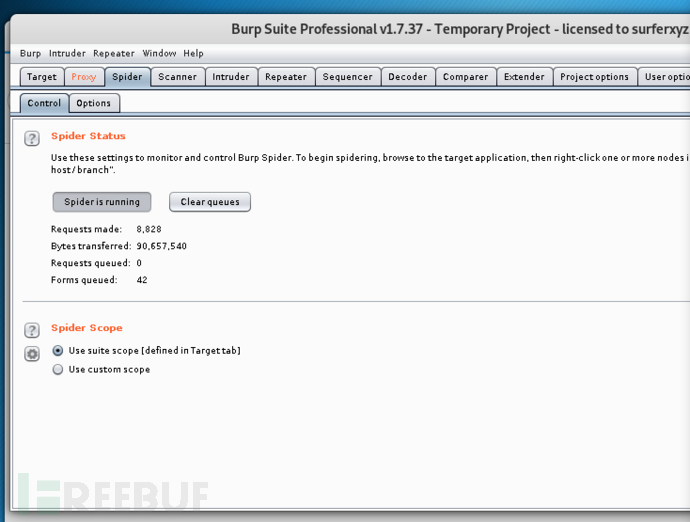
Task: Clear the spider queues
Action: [x=210, y=202]
